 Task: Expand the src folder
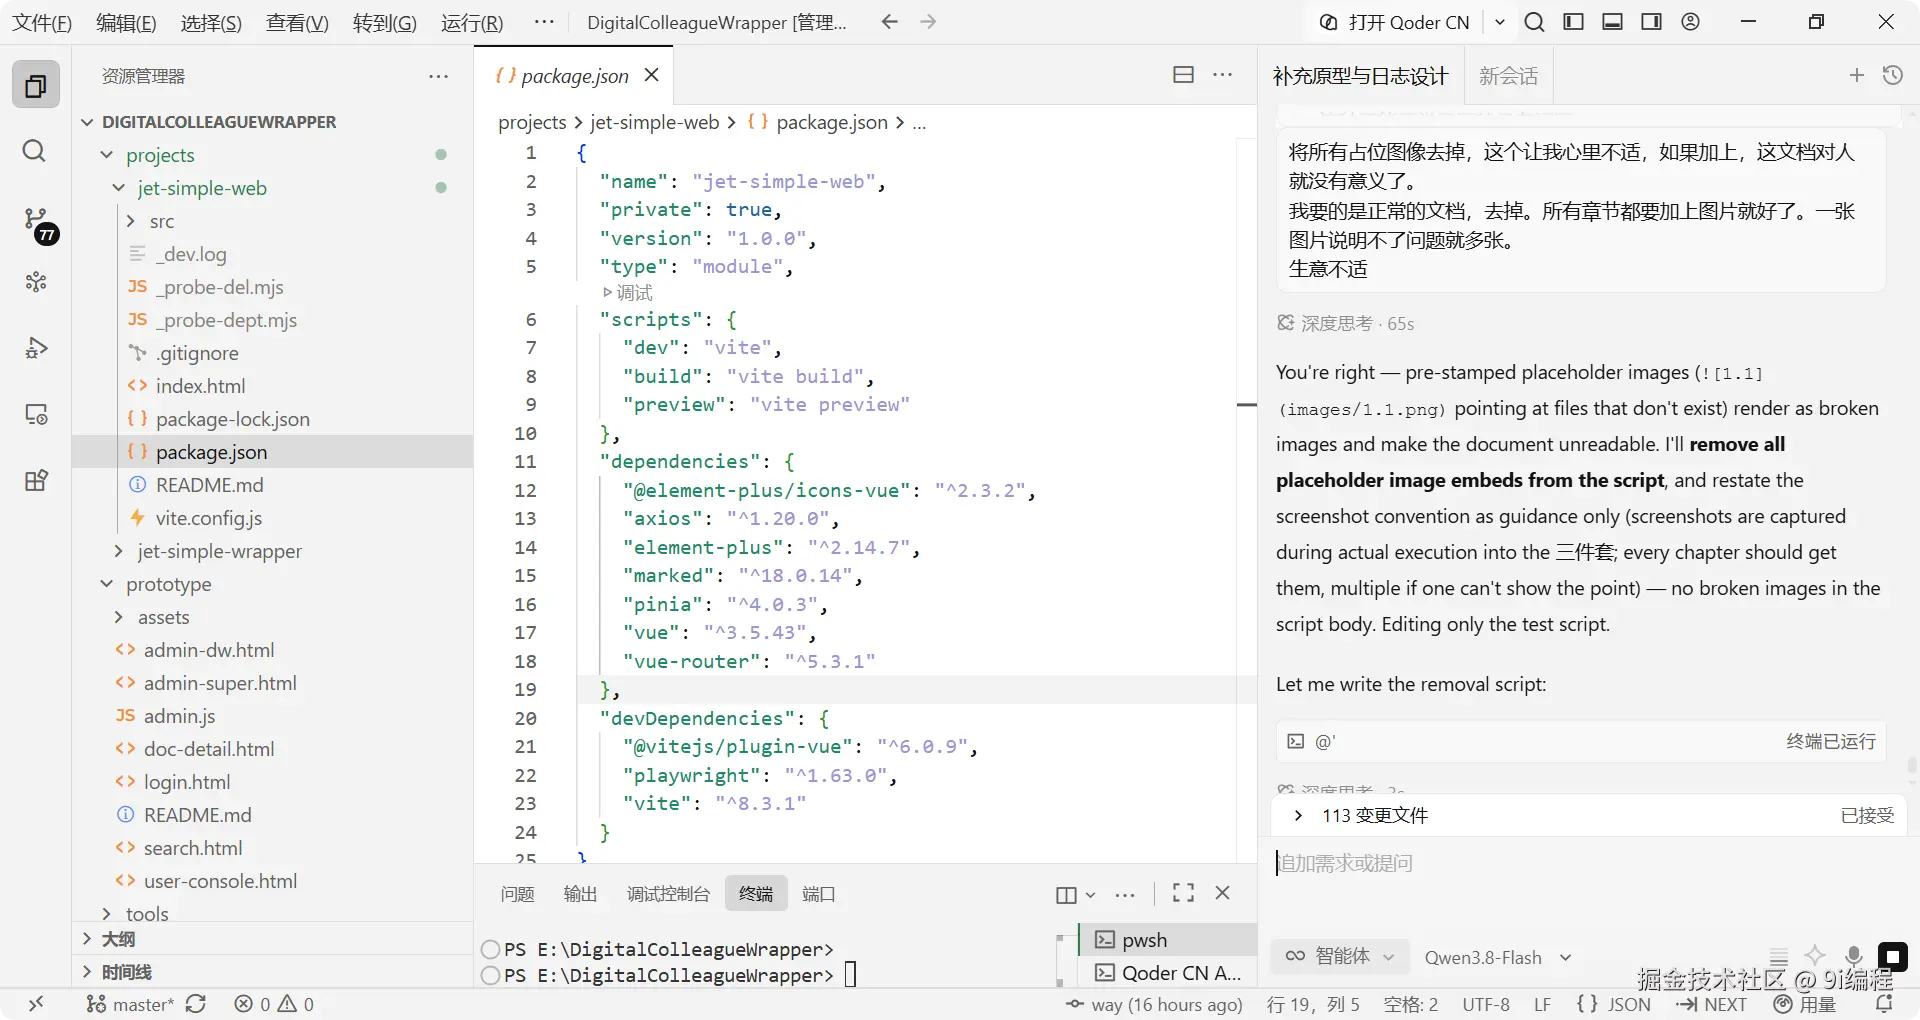tap(131, 221)
